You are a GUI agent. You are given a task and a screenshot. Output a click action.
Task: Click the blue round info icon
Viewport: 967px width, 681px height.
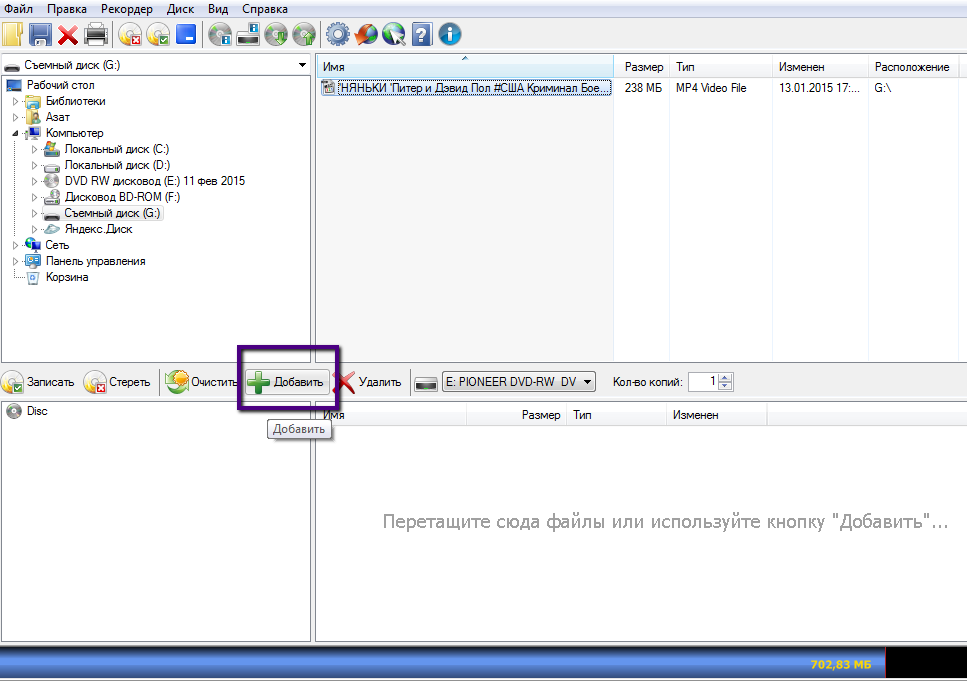[x=450, y=35]
